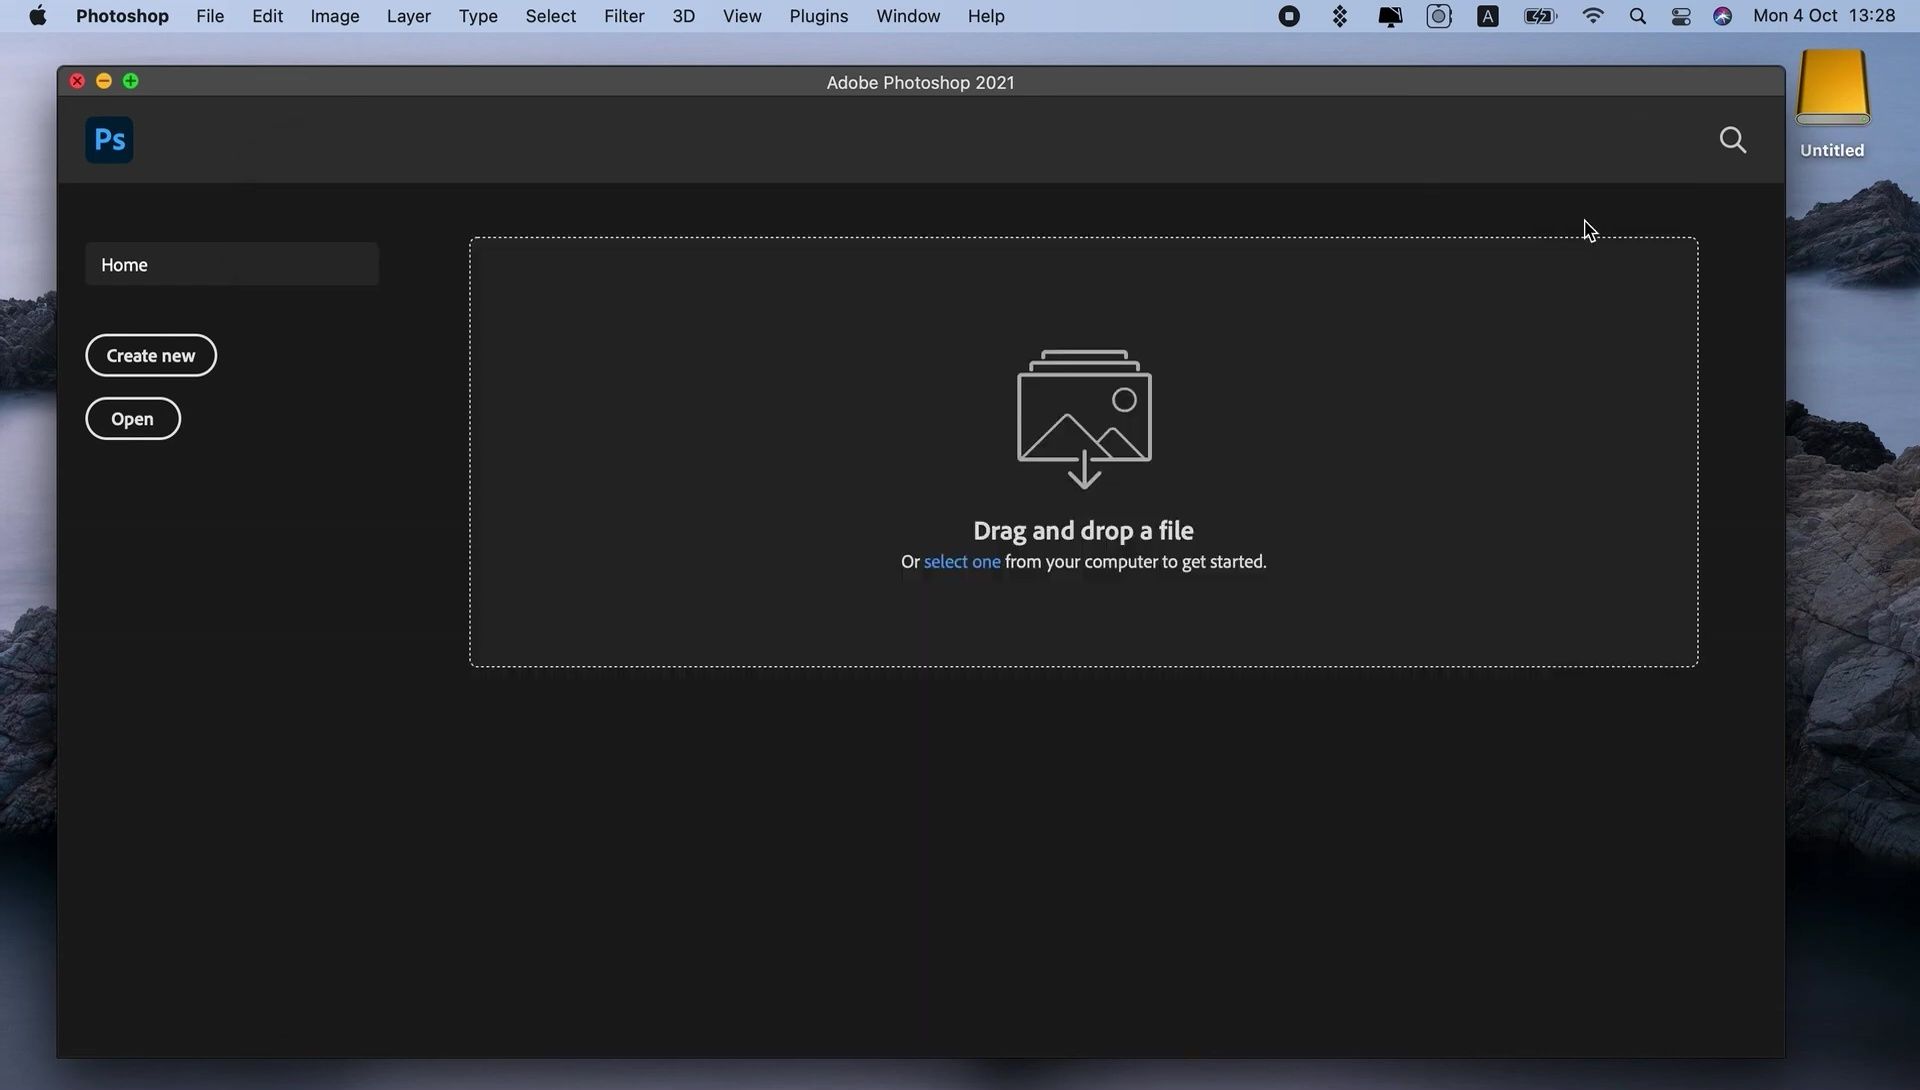The image size is (1920, 1090).
Task: Click the Photoshop Ps logo icon
Action: pyautogui.click(x=109, y=140)
